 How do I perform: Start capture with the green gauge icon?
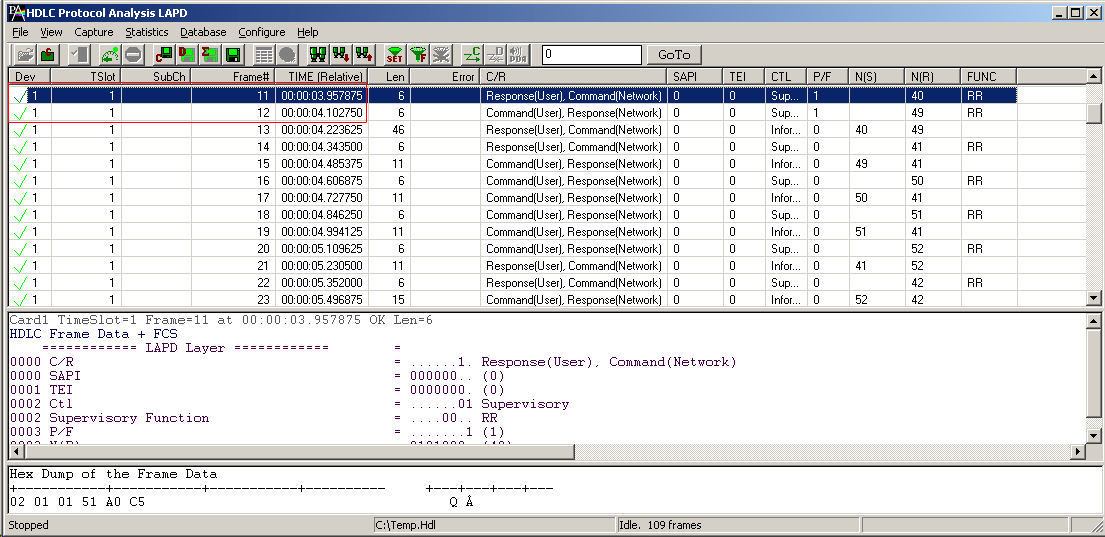(x=110, y=54)
